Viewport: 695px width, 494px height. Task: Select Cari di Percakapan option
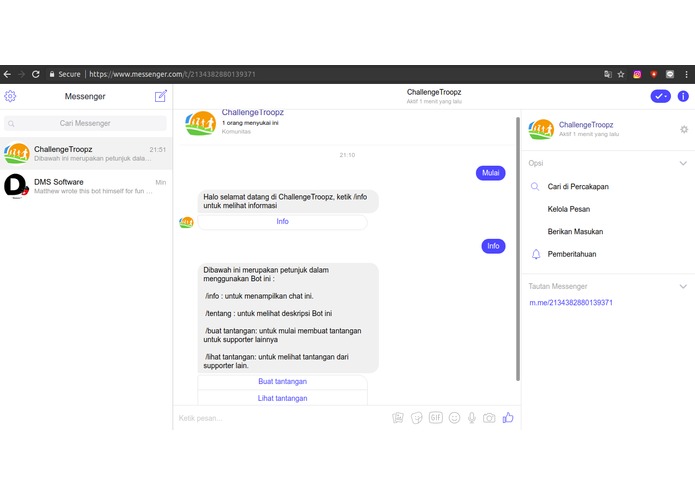click(578, 187)
